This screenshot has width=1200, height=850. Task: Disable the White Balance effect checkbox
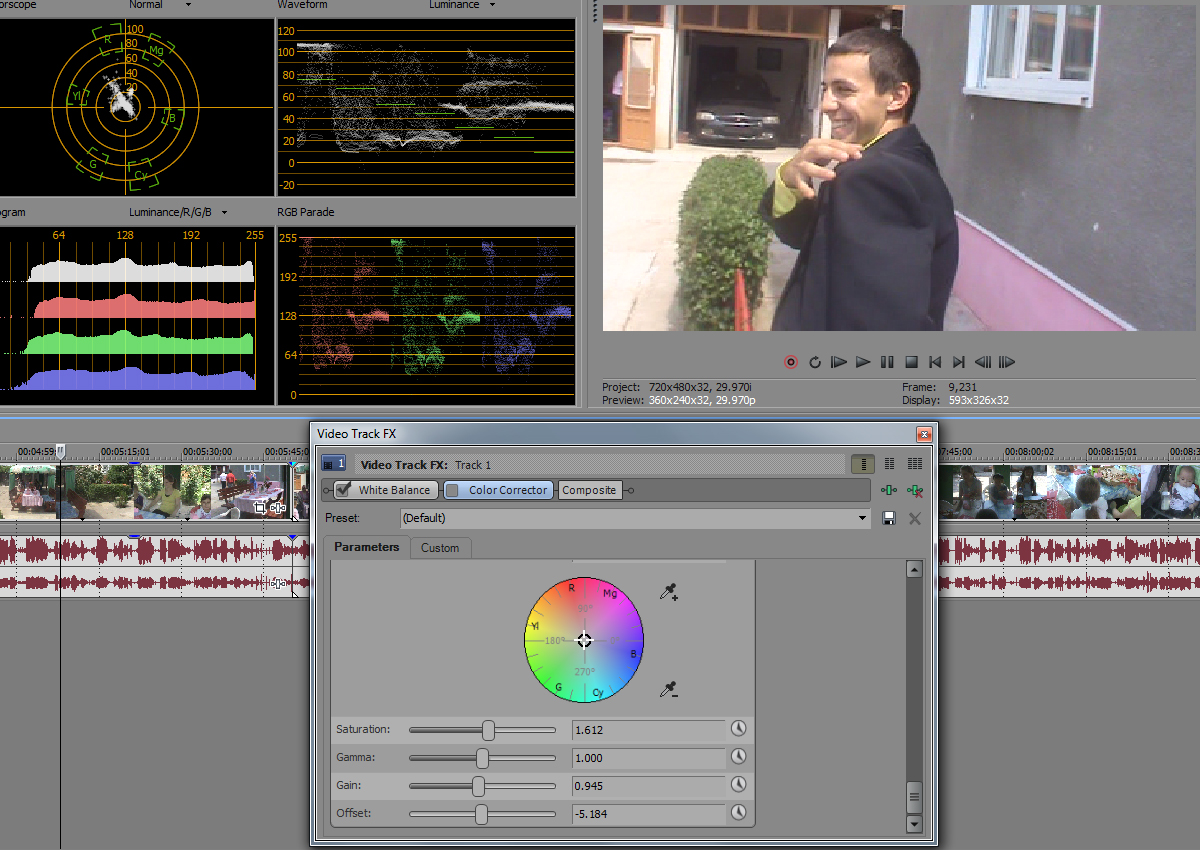click(x=344, y=490)
